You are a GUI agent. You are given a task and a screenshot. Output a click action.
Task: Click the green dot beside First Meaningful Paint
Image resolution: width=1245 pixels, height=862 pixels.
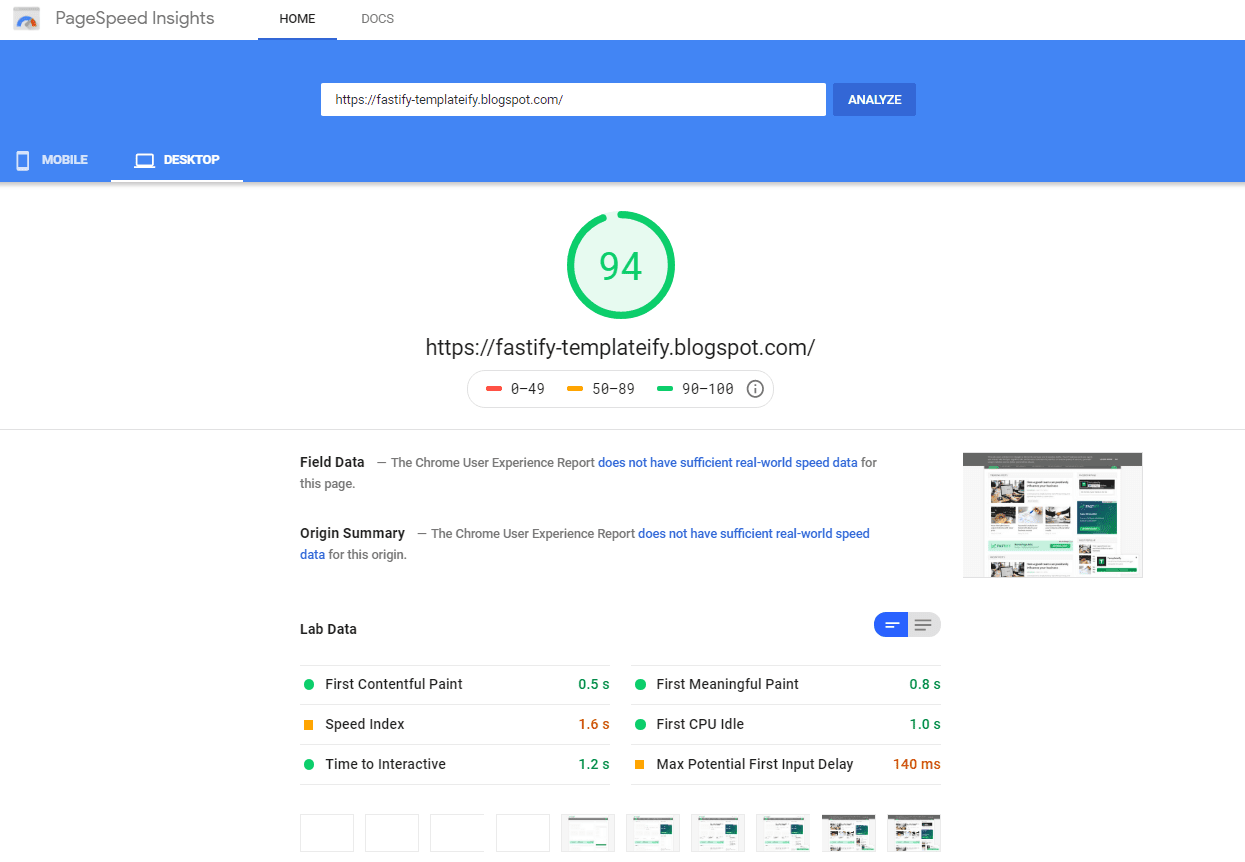tap(640, 684)
